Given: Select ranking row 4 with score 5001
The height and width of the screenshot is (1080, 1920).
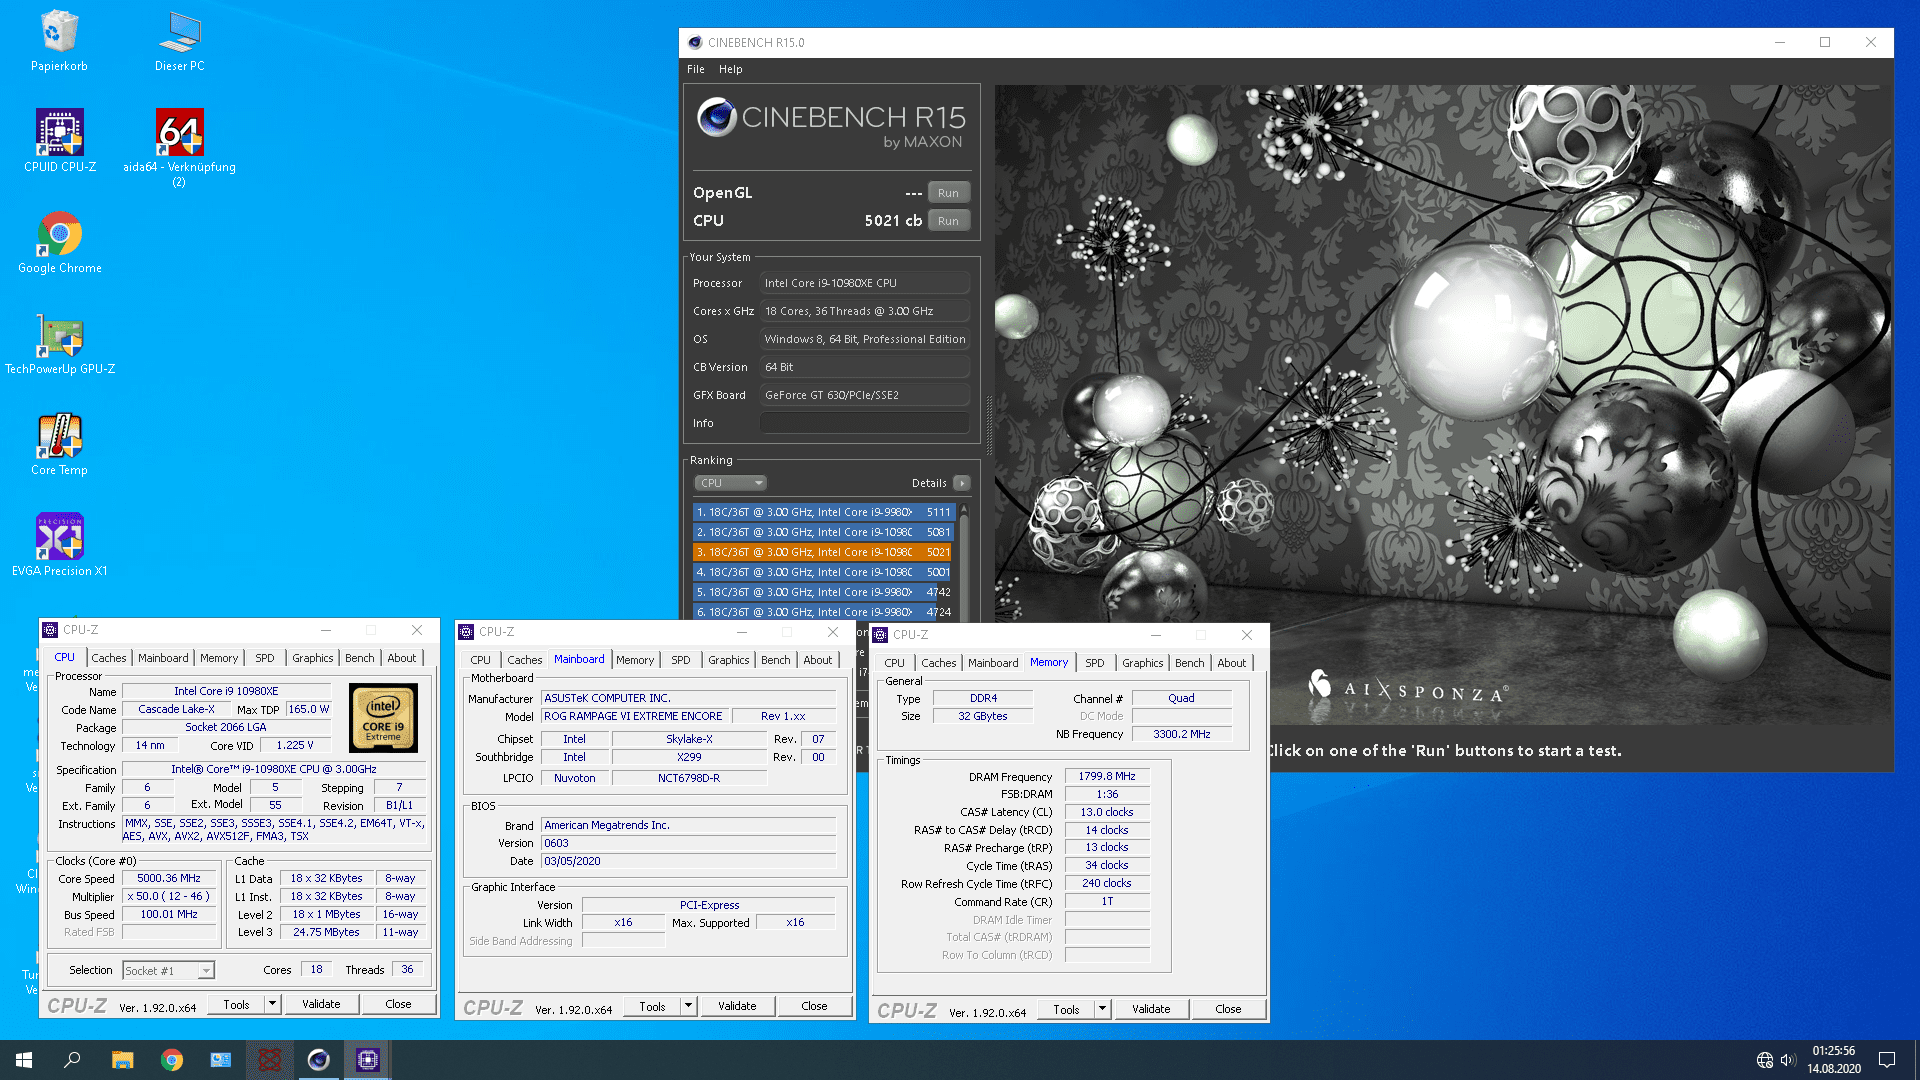Looking at the screenshot, I should click(x=823, y=572).
